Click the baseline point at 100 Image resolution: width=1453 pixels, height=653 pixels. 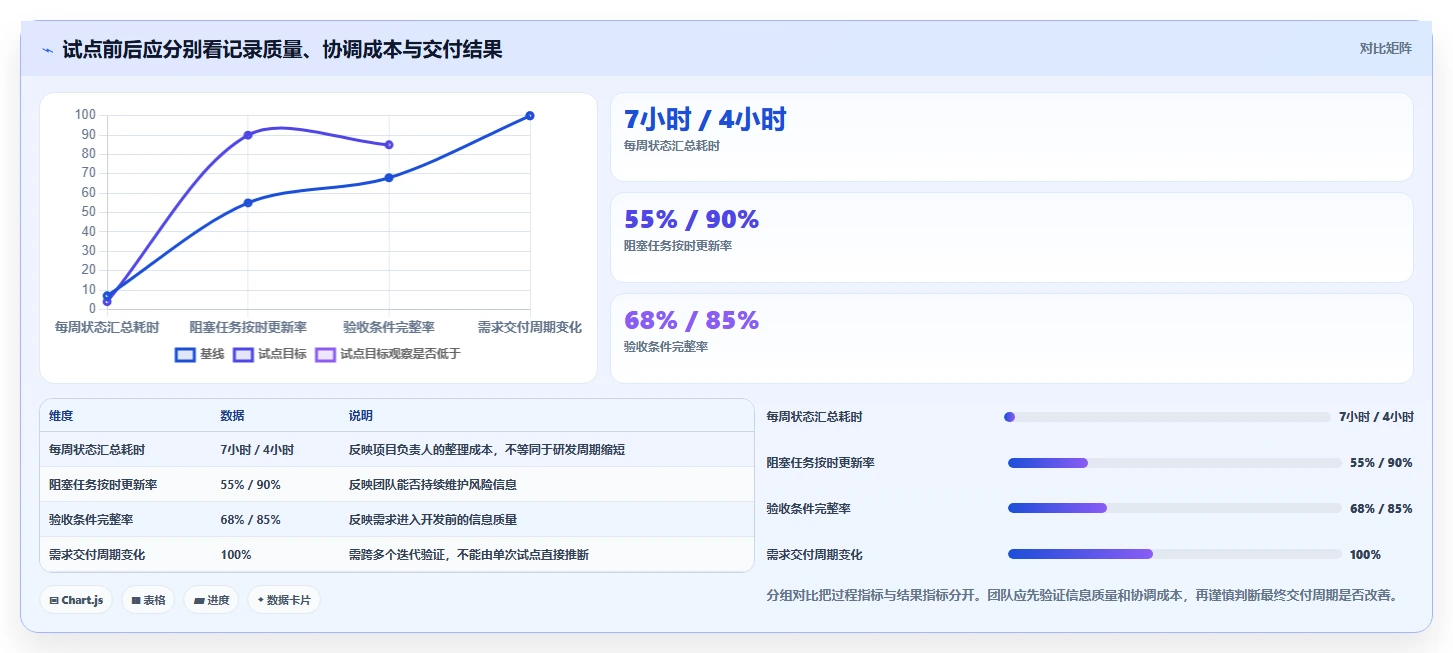530,116
